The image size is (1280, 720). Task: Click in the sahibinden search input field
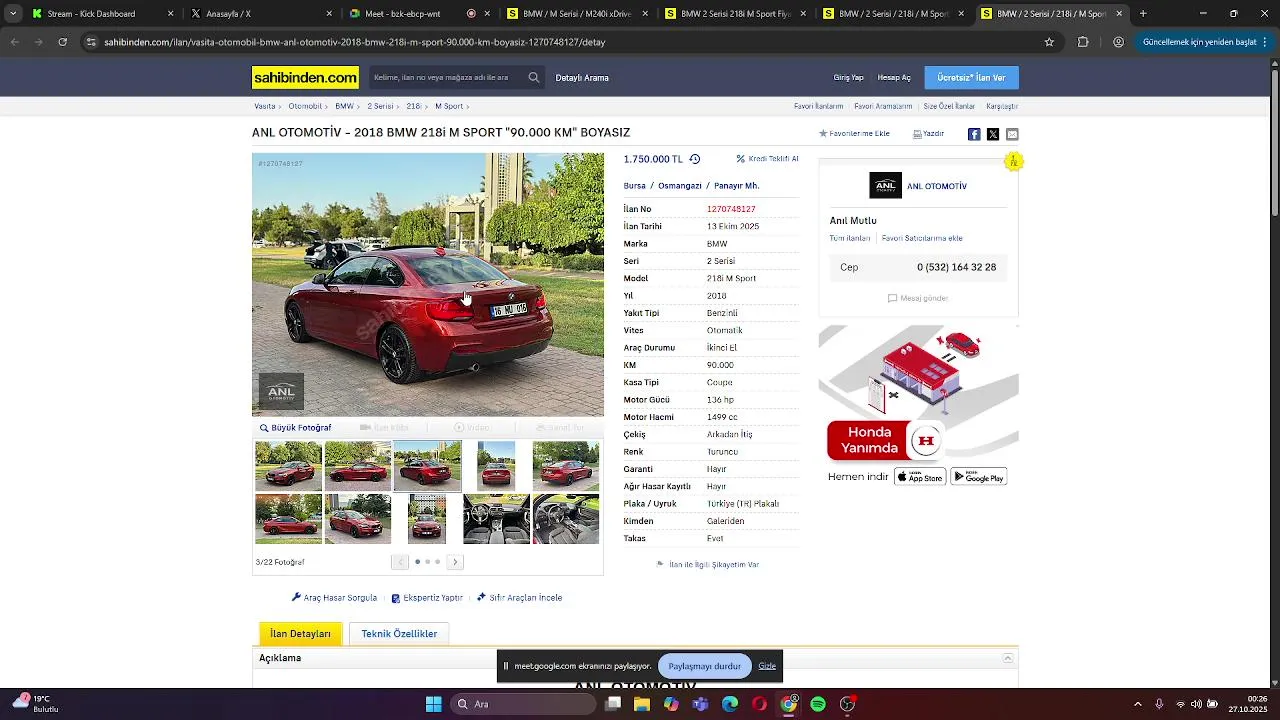tap(446, 78)
